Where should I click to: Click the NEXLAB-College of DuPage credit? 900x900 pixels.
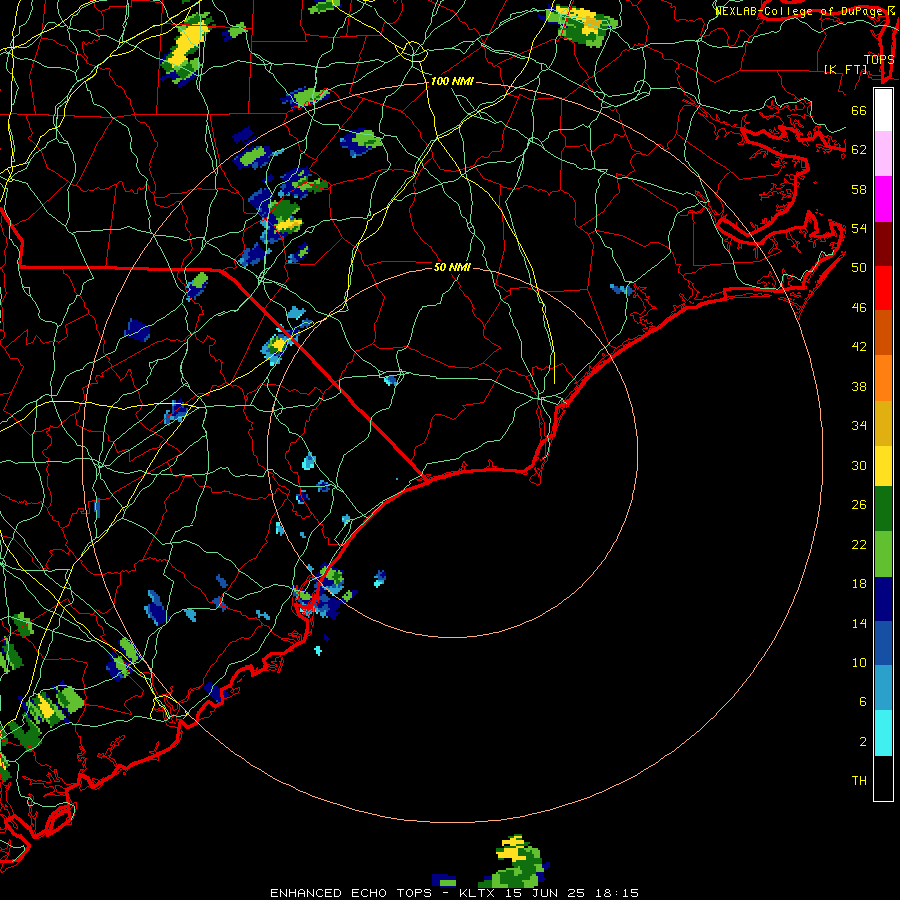coord(801,11)
